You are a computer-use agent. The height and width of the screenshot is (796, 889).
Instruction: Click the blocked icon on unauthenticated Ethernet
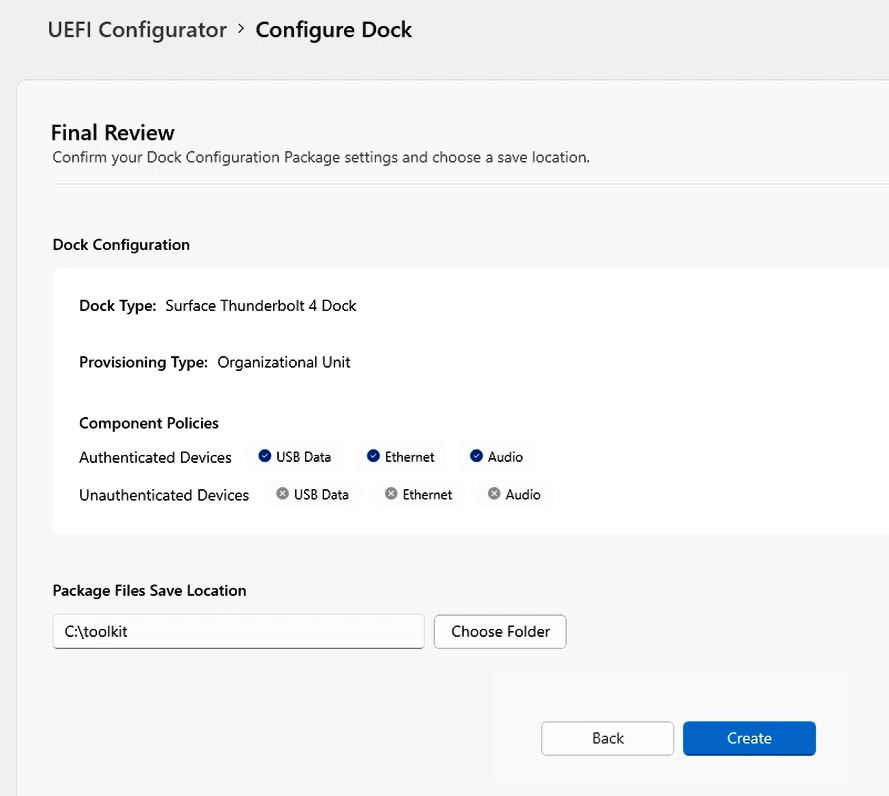tap(390, 494)
